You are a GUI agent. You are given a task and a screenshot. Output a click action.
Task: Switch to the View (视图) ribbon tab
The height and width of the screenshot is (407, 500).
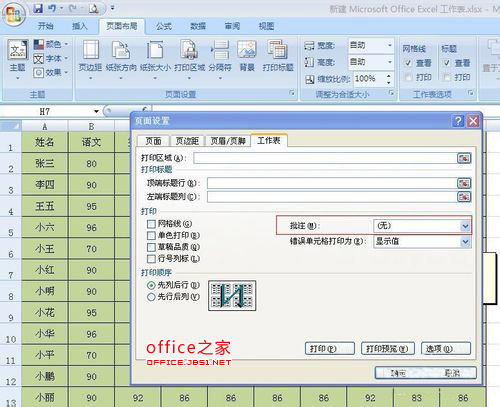point(266,26)
